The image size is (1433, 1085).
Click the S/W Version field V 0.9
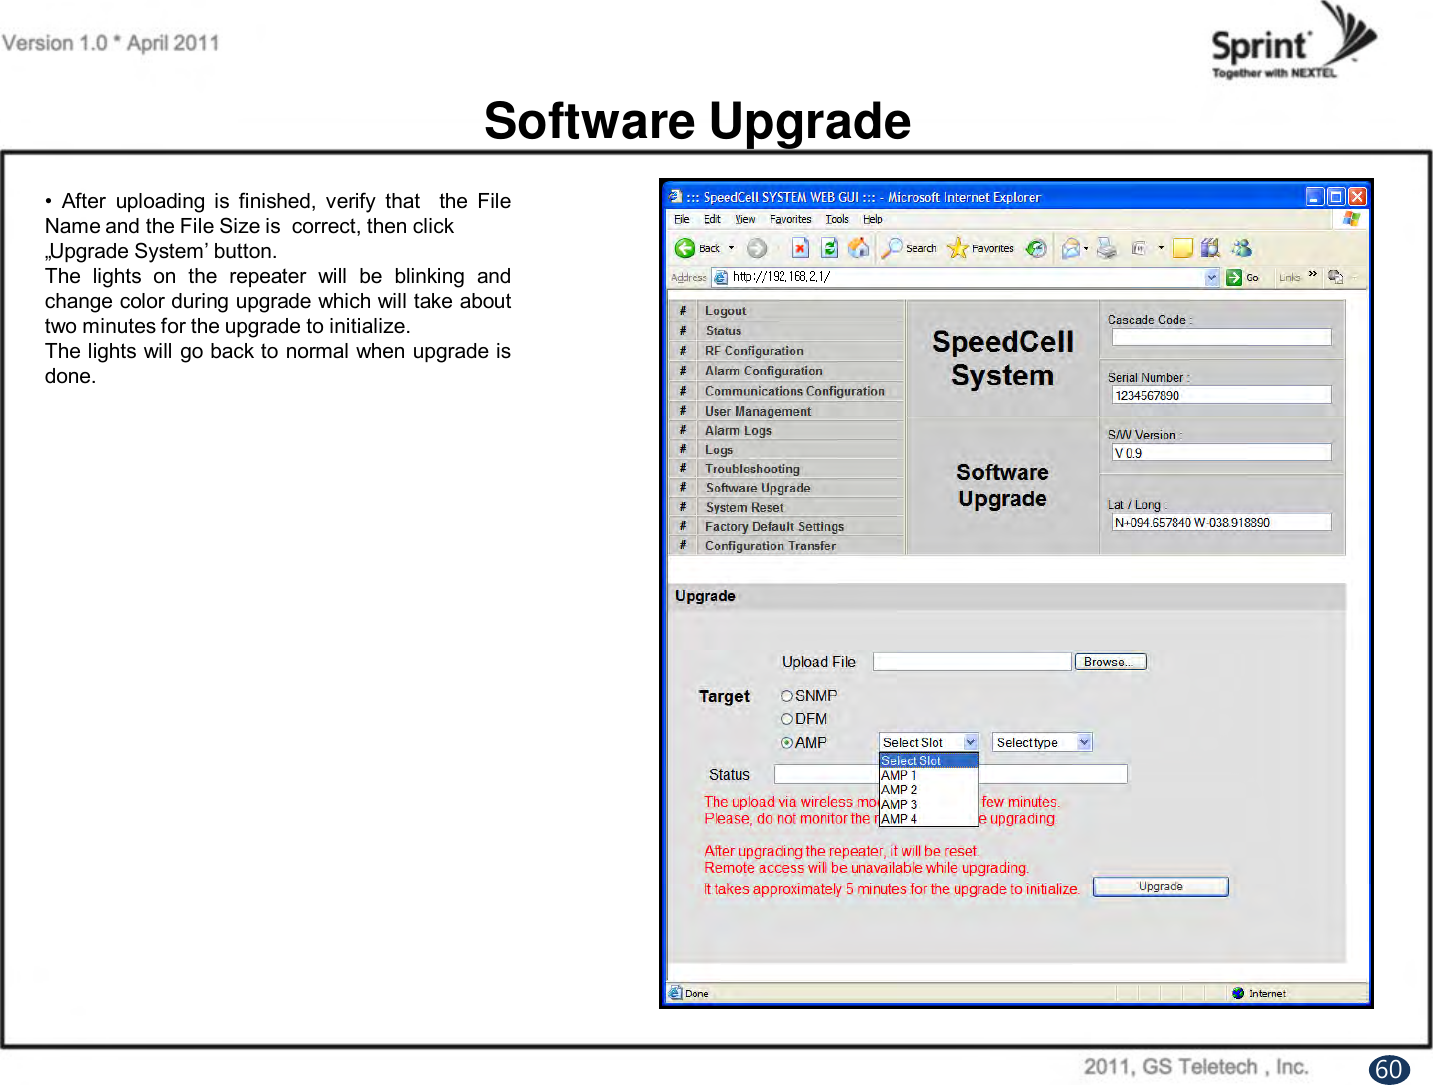click(1221, 452)
